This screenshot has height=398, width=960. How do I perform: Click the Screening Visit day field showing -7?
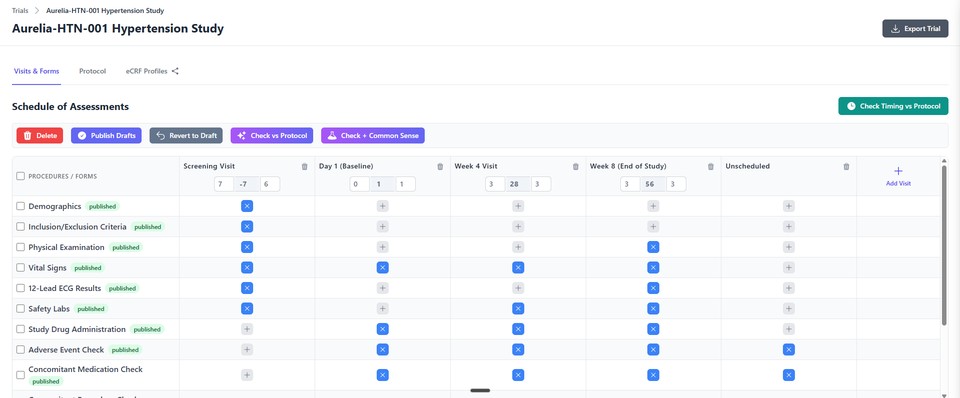[x=247, y=184]
